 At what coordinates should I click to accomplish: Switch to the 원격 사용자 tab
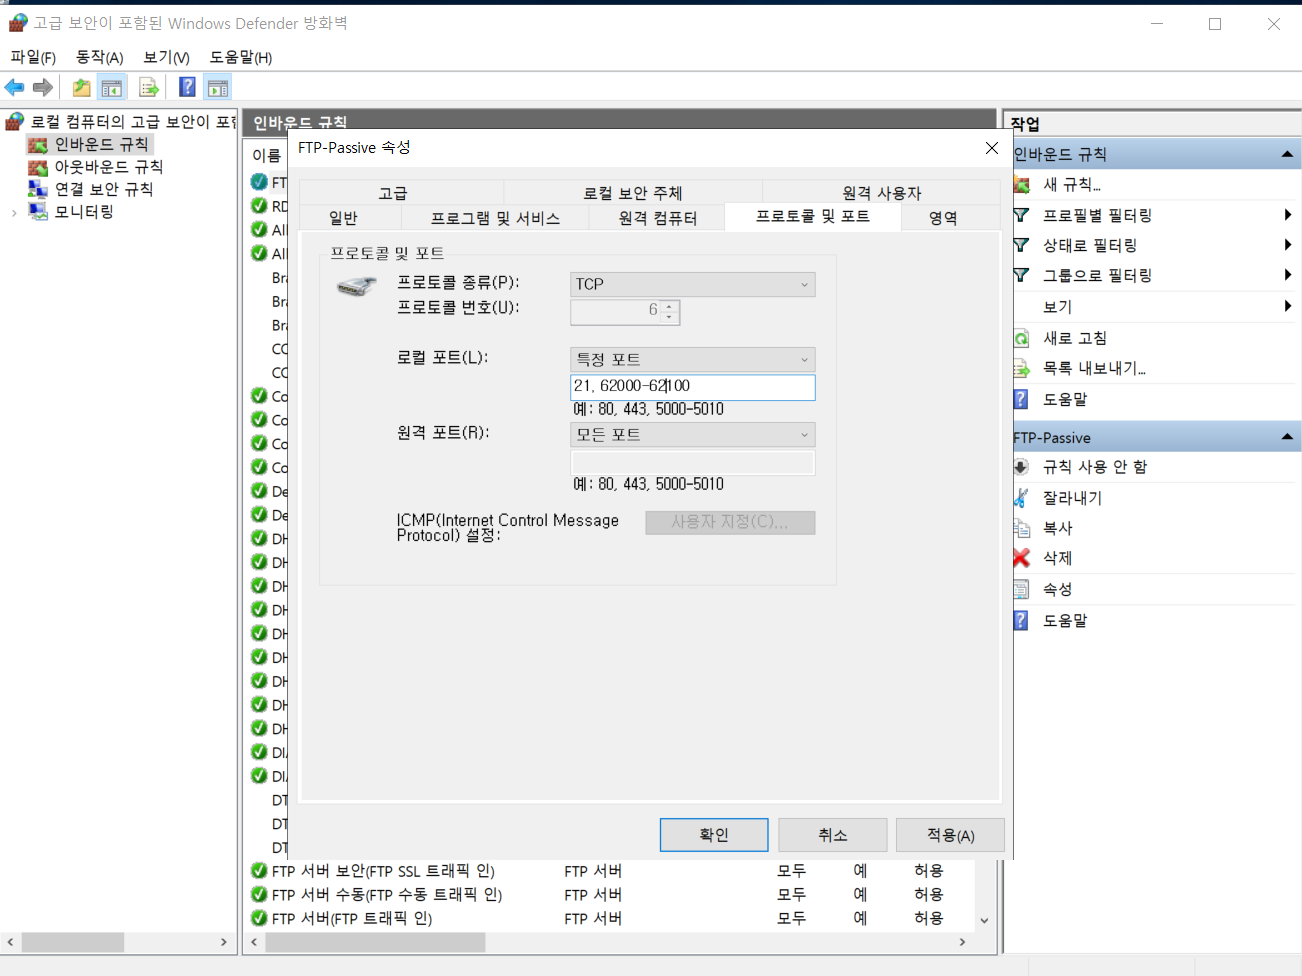pyautogui.click(x=881, y=193)
